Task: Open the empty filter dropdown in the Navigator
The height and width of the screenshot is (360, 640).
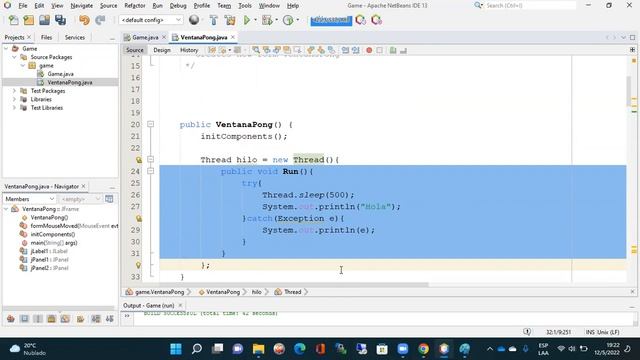Action: pos(80,199)
